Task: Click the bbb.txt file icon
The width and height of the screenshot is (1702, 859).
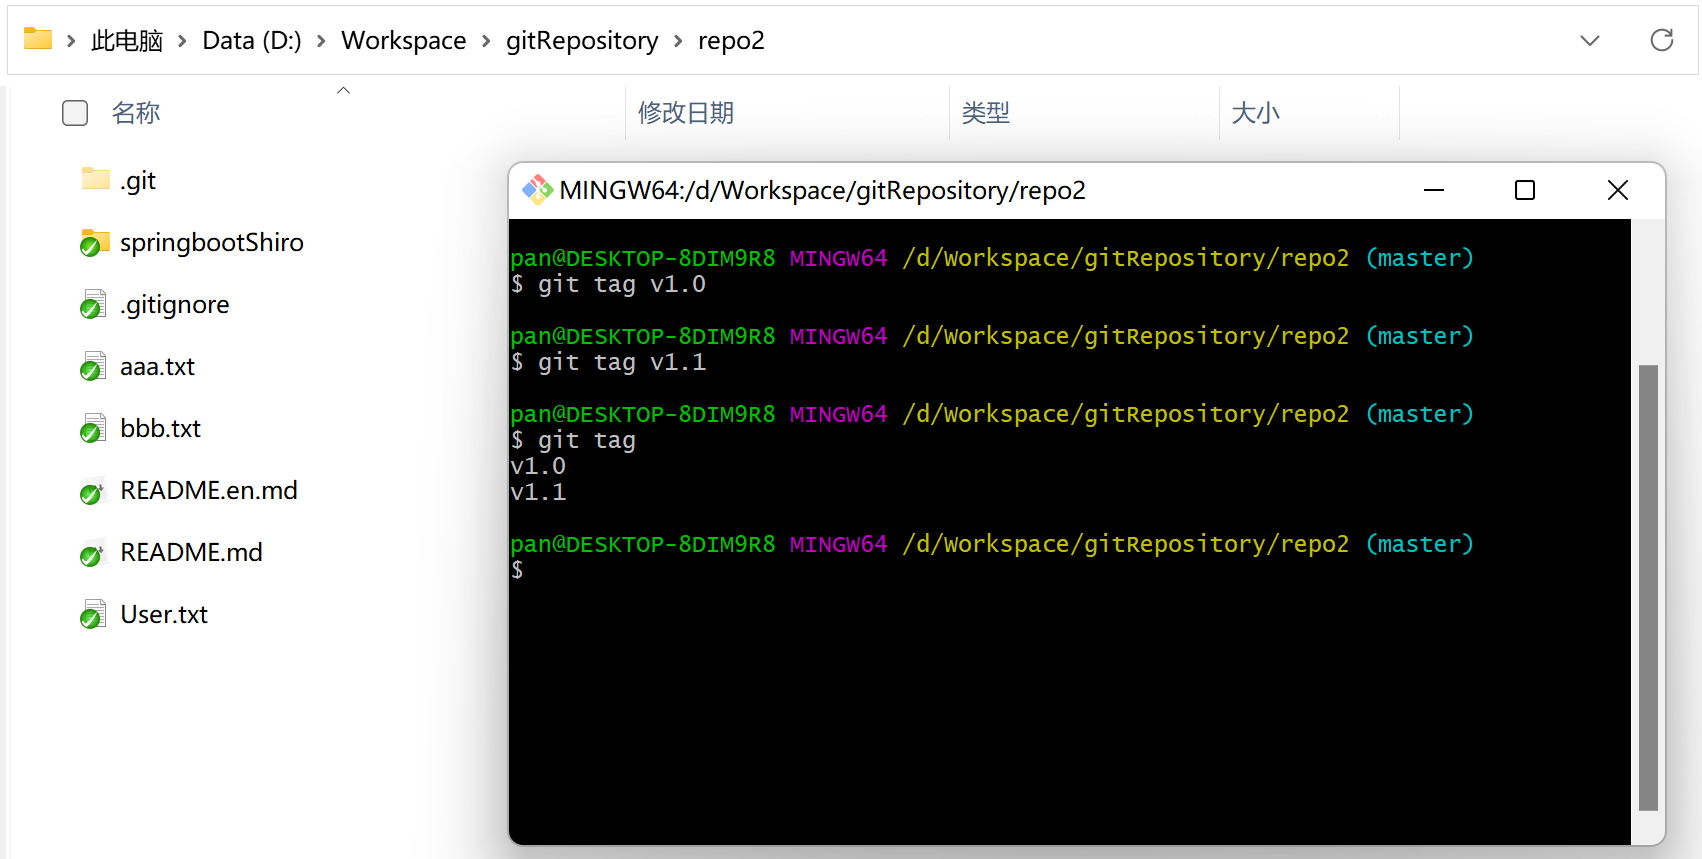Action: (x=94, y=429)
